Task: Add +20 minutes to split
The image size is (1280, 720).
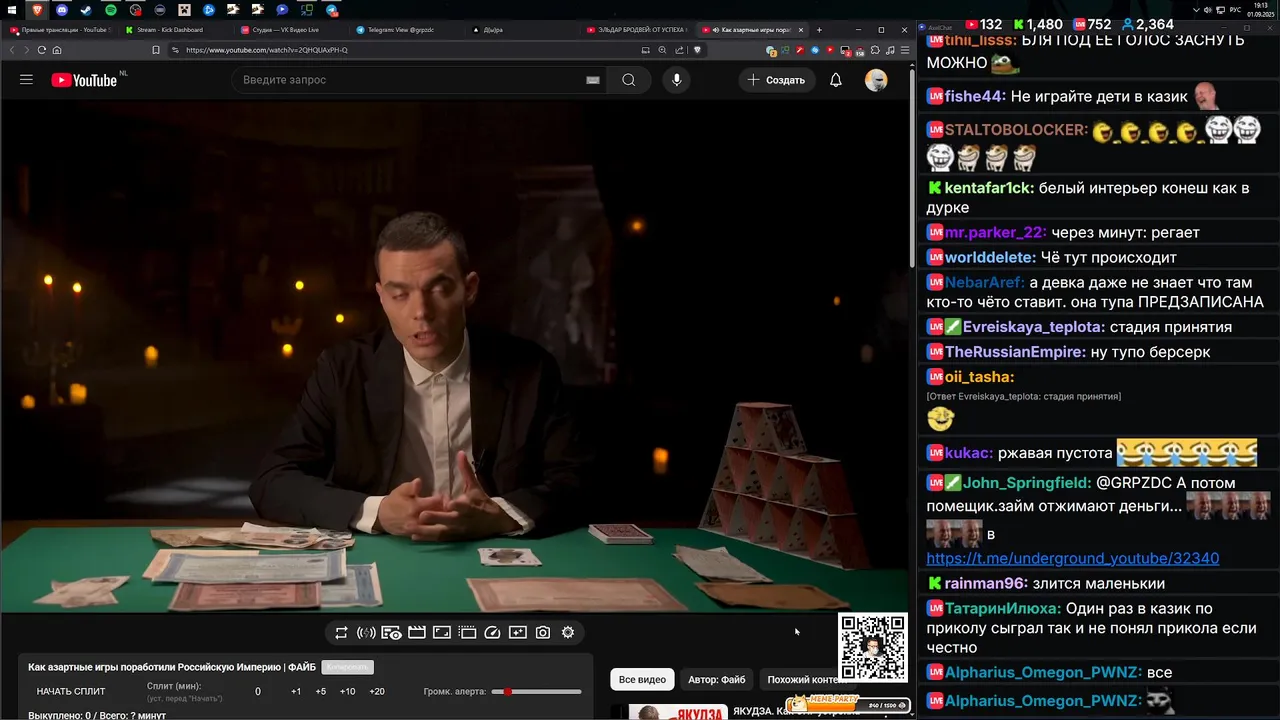Action: click(376, 691)
